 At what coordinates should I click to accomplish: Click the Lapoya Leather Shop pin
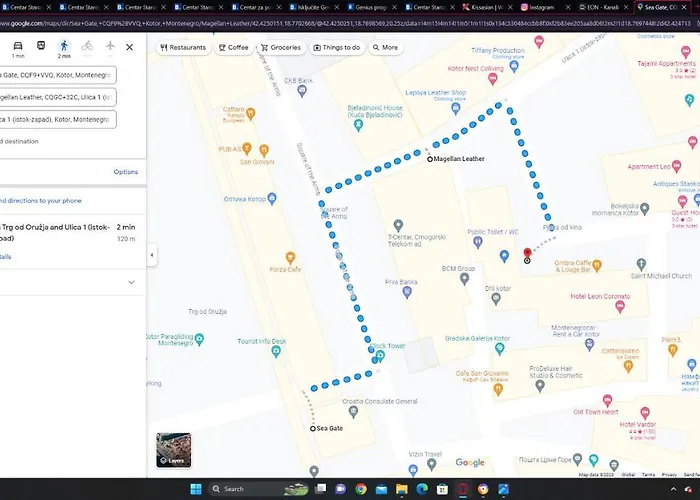(x=455, y=108)
